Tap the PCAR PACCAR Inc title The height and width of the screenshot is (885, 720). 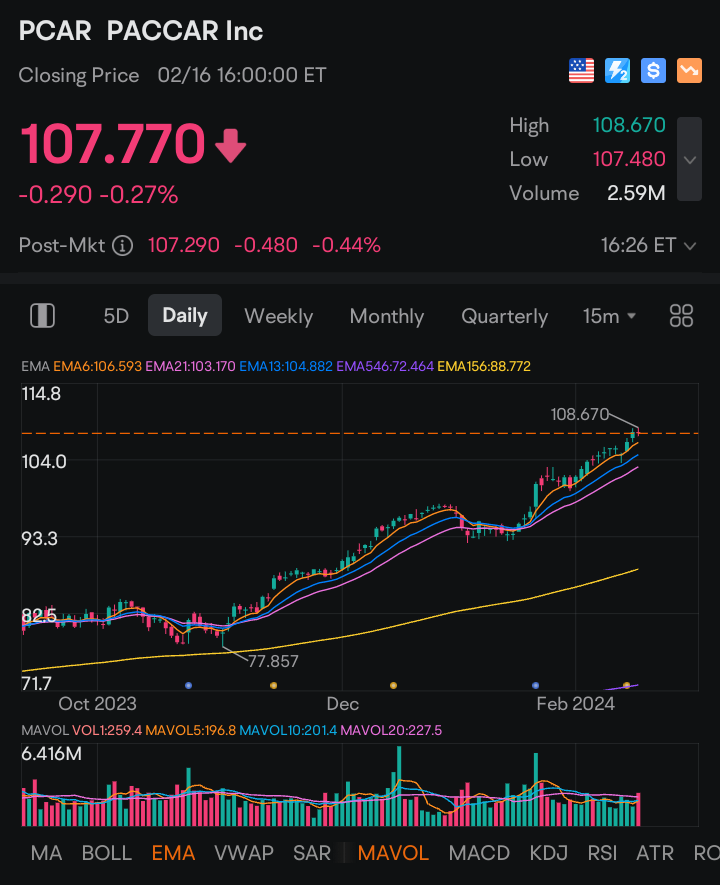coord(141,30)
